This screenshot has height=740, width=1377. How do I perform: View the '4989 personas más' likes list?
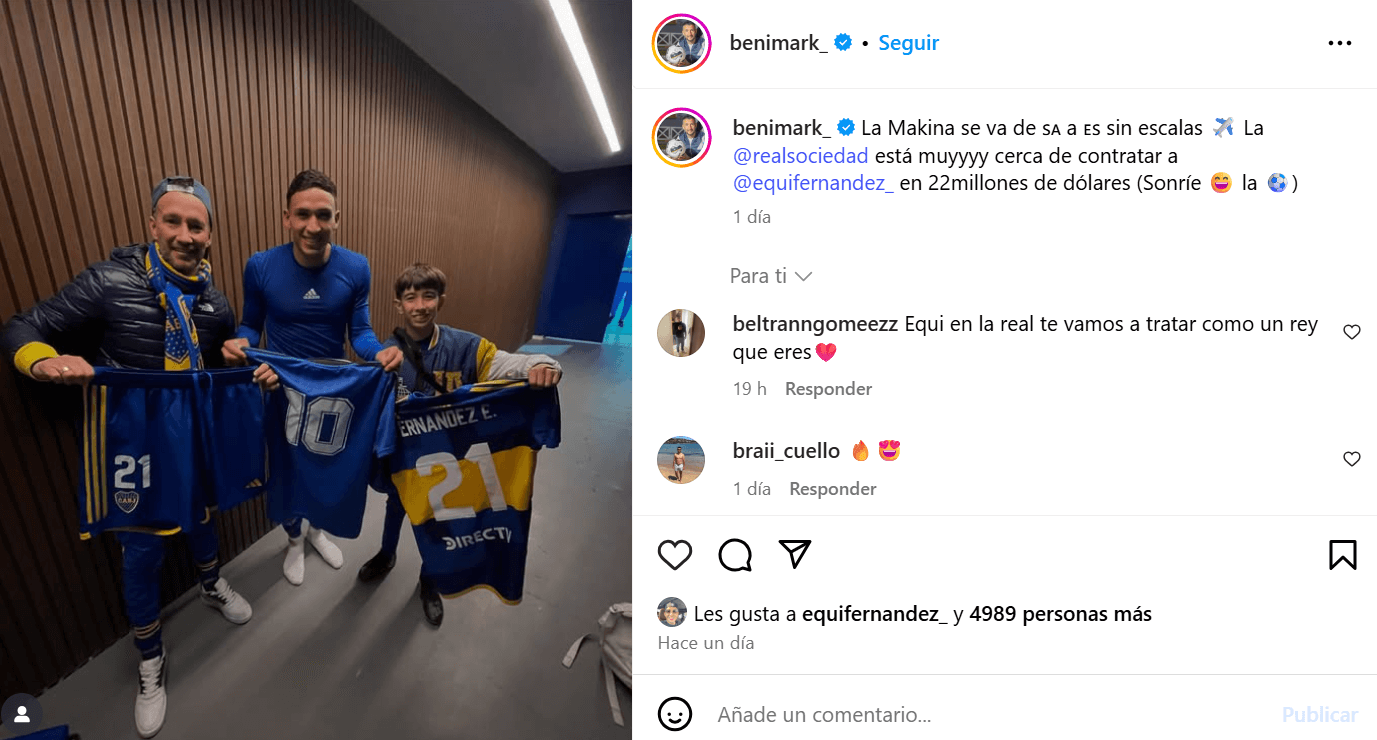coord(1060,614)
